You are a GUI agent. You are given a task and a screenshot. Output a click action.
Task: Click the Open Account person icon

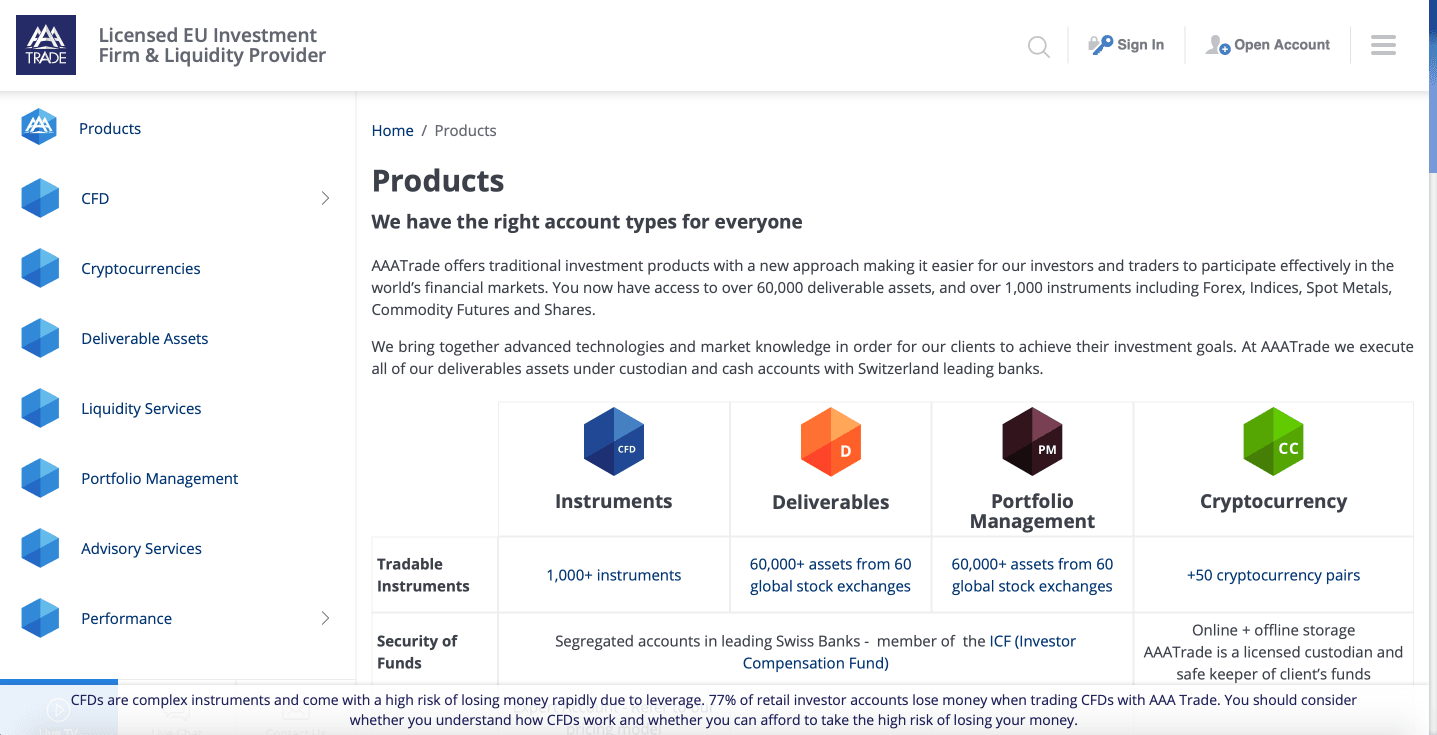(x=1218, y=45)
